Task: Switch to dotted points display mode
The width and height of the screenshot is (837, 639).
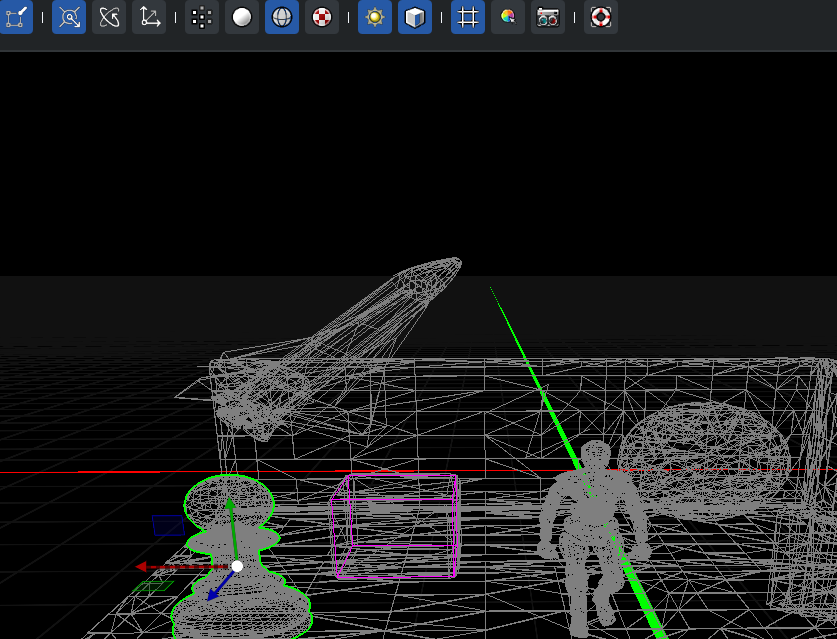Action: coord(202,17)
